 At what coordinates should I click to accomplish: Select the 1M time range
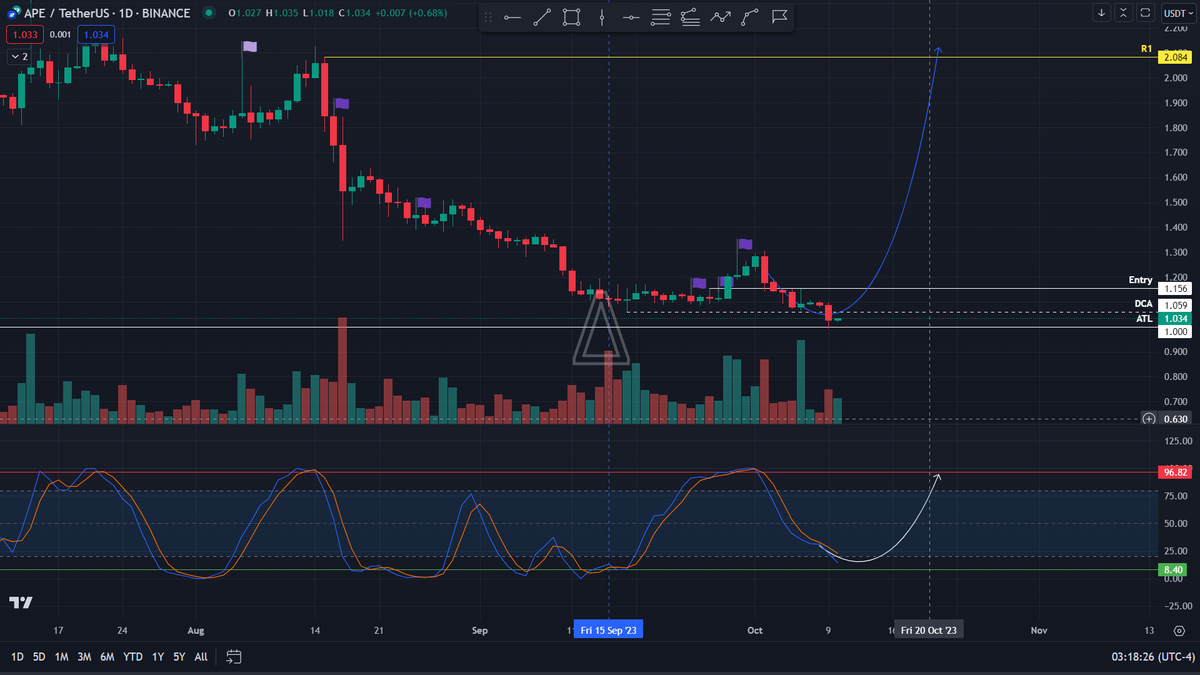[61, 657]
